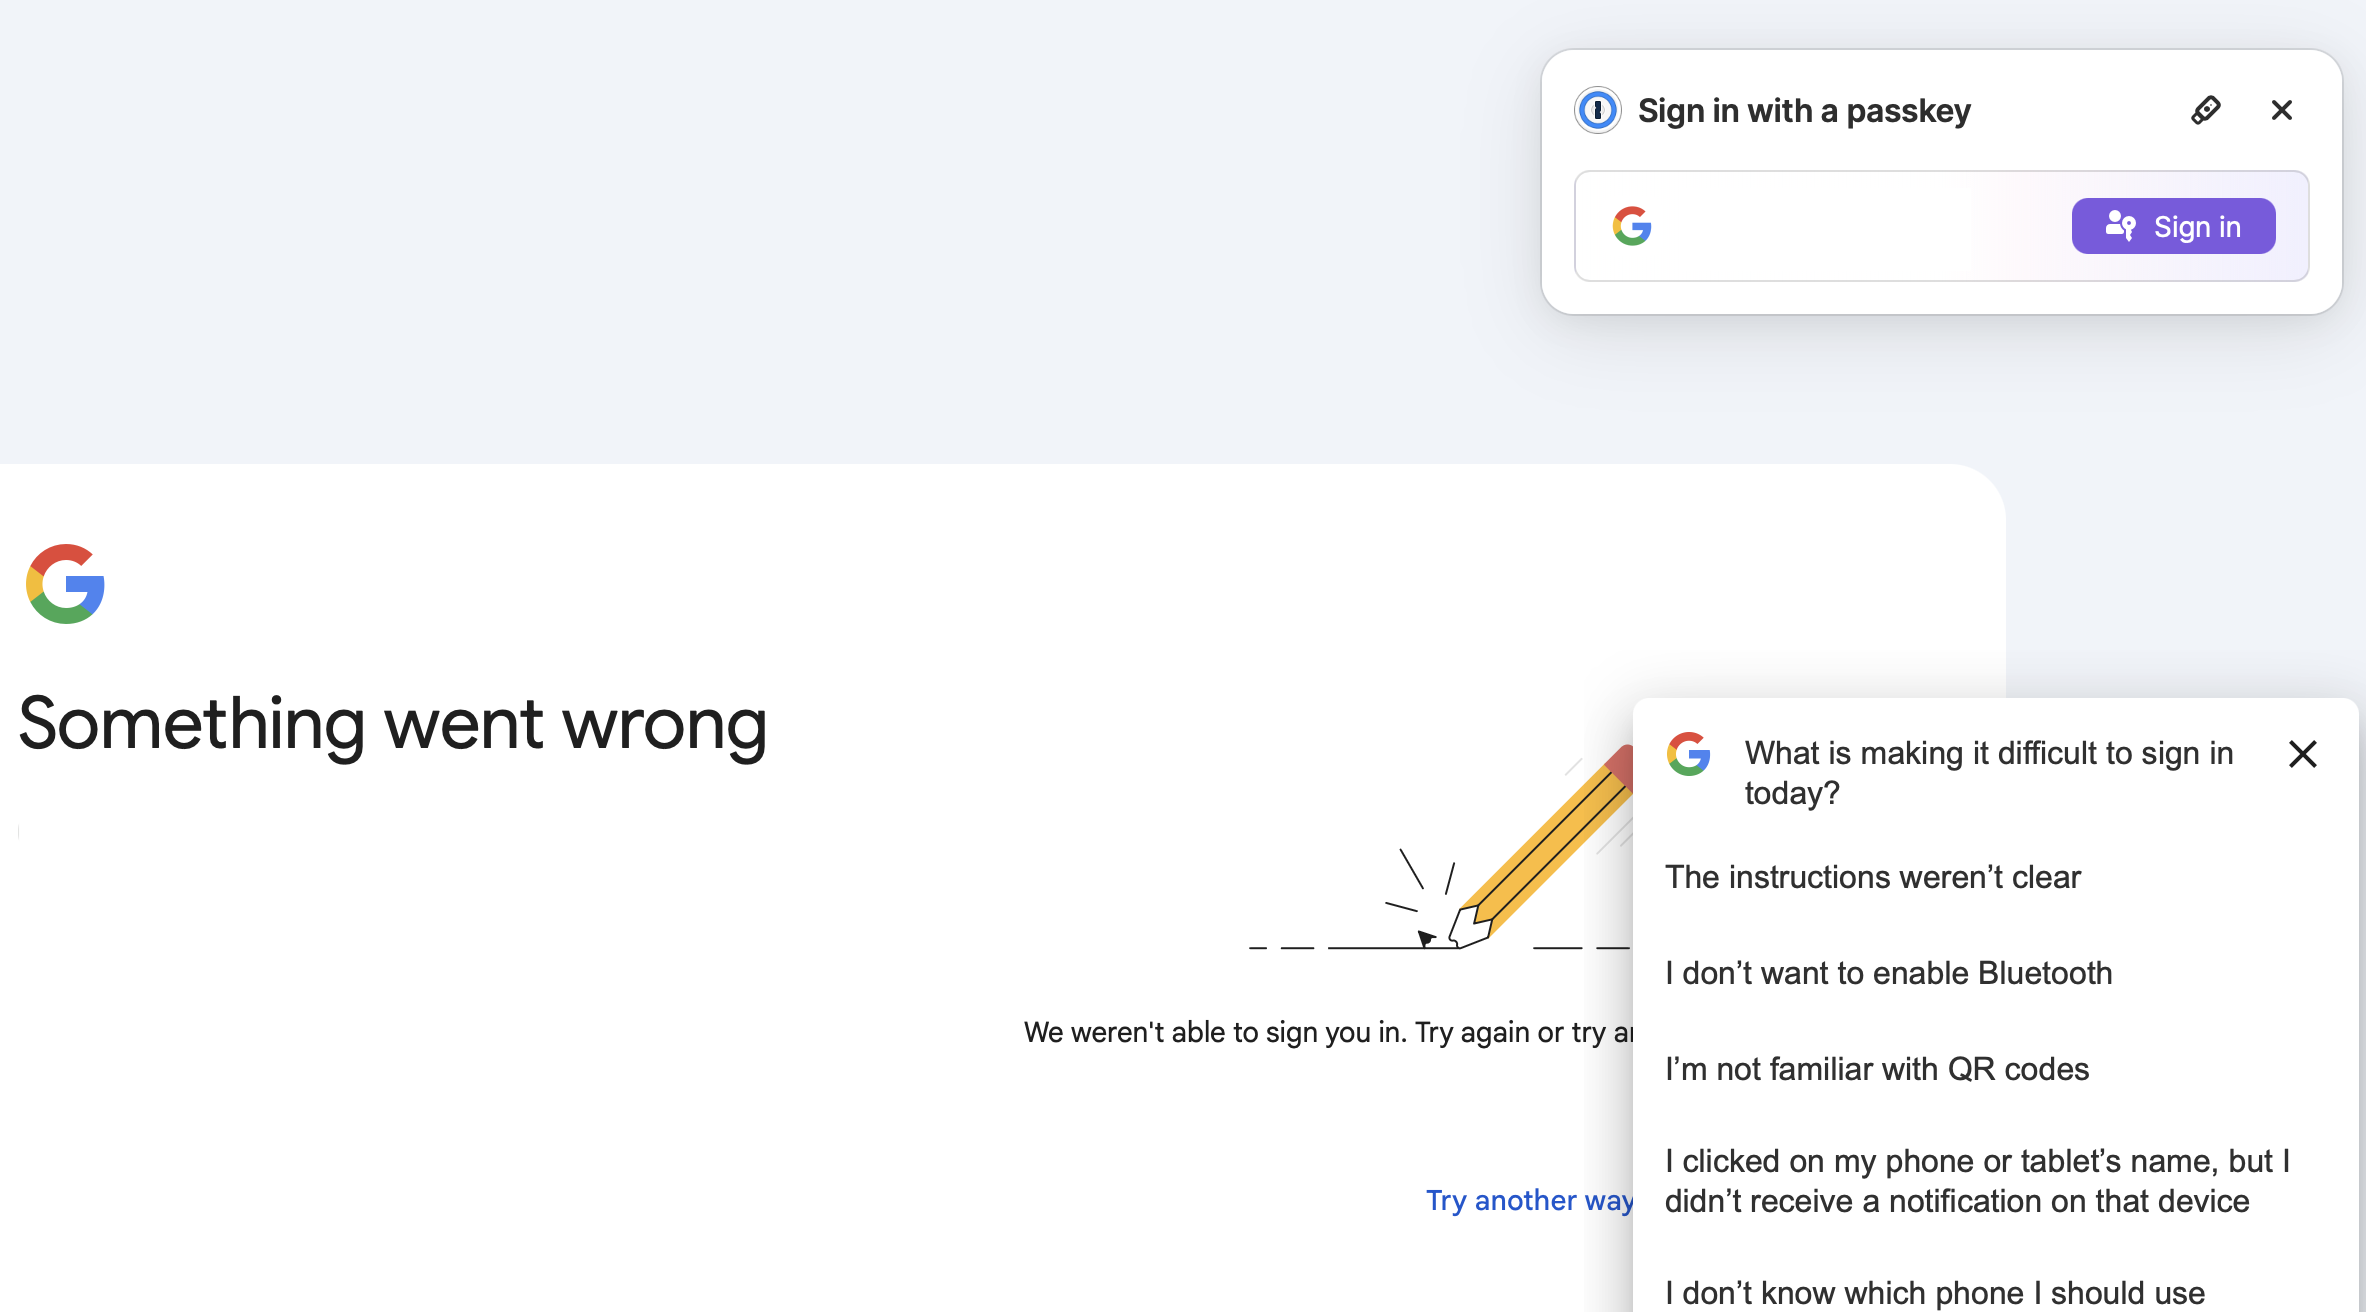Click the Google logo in survey panel header
The height and width of the screenshot is (1312, 2366).
pyautogui.click(x=1689, y=754)
